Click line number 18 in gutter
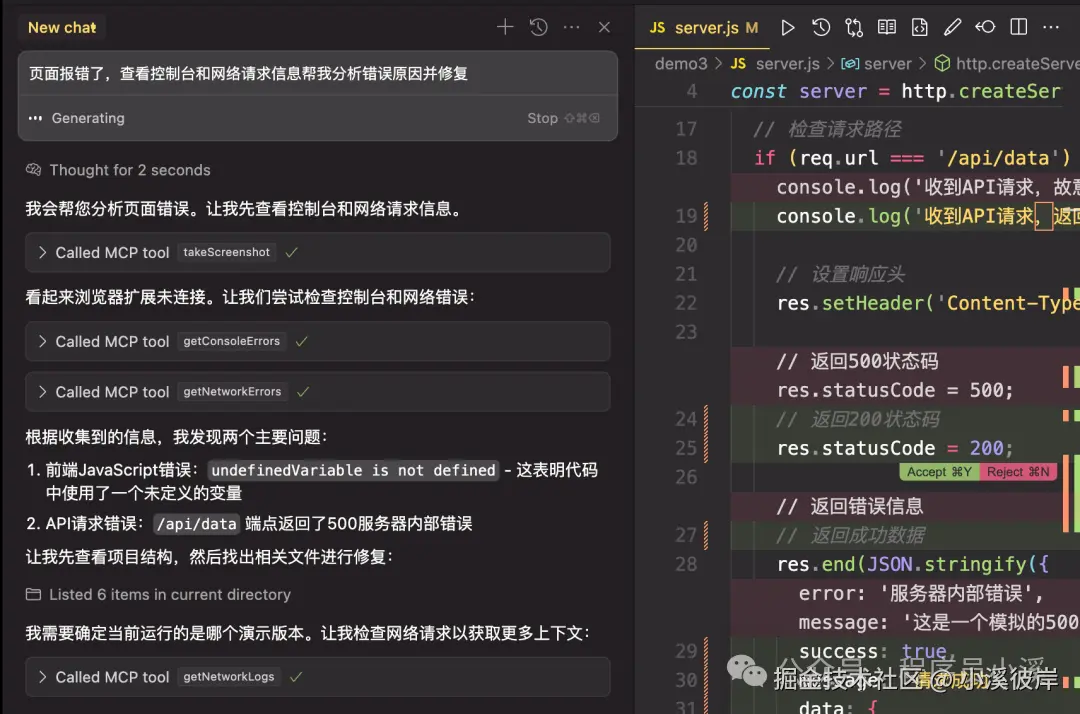 [x=686, y=158]
